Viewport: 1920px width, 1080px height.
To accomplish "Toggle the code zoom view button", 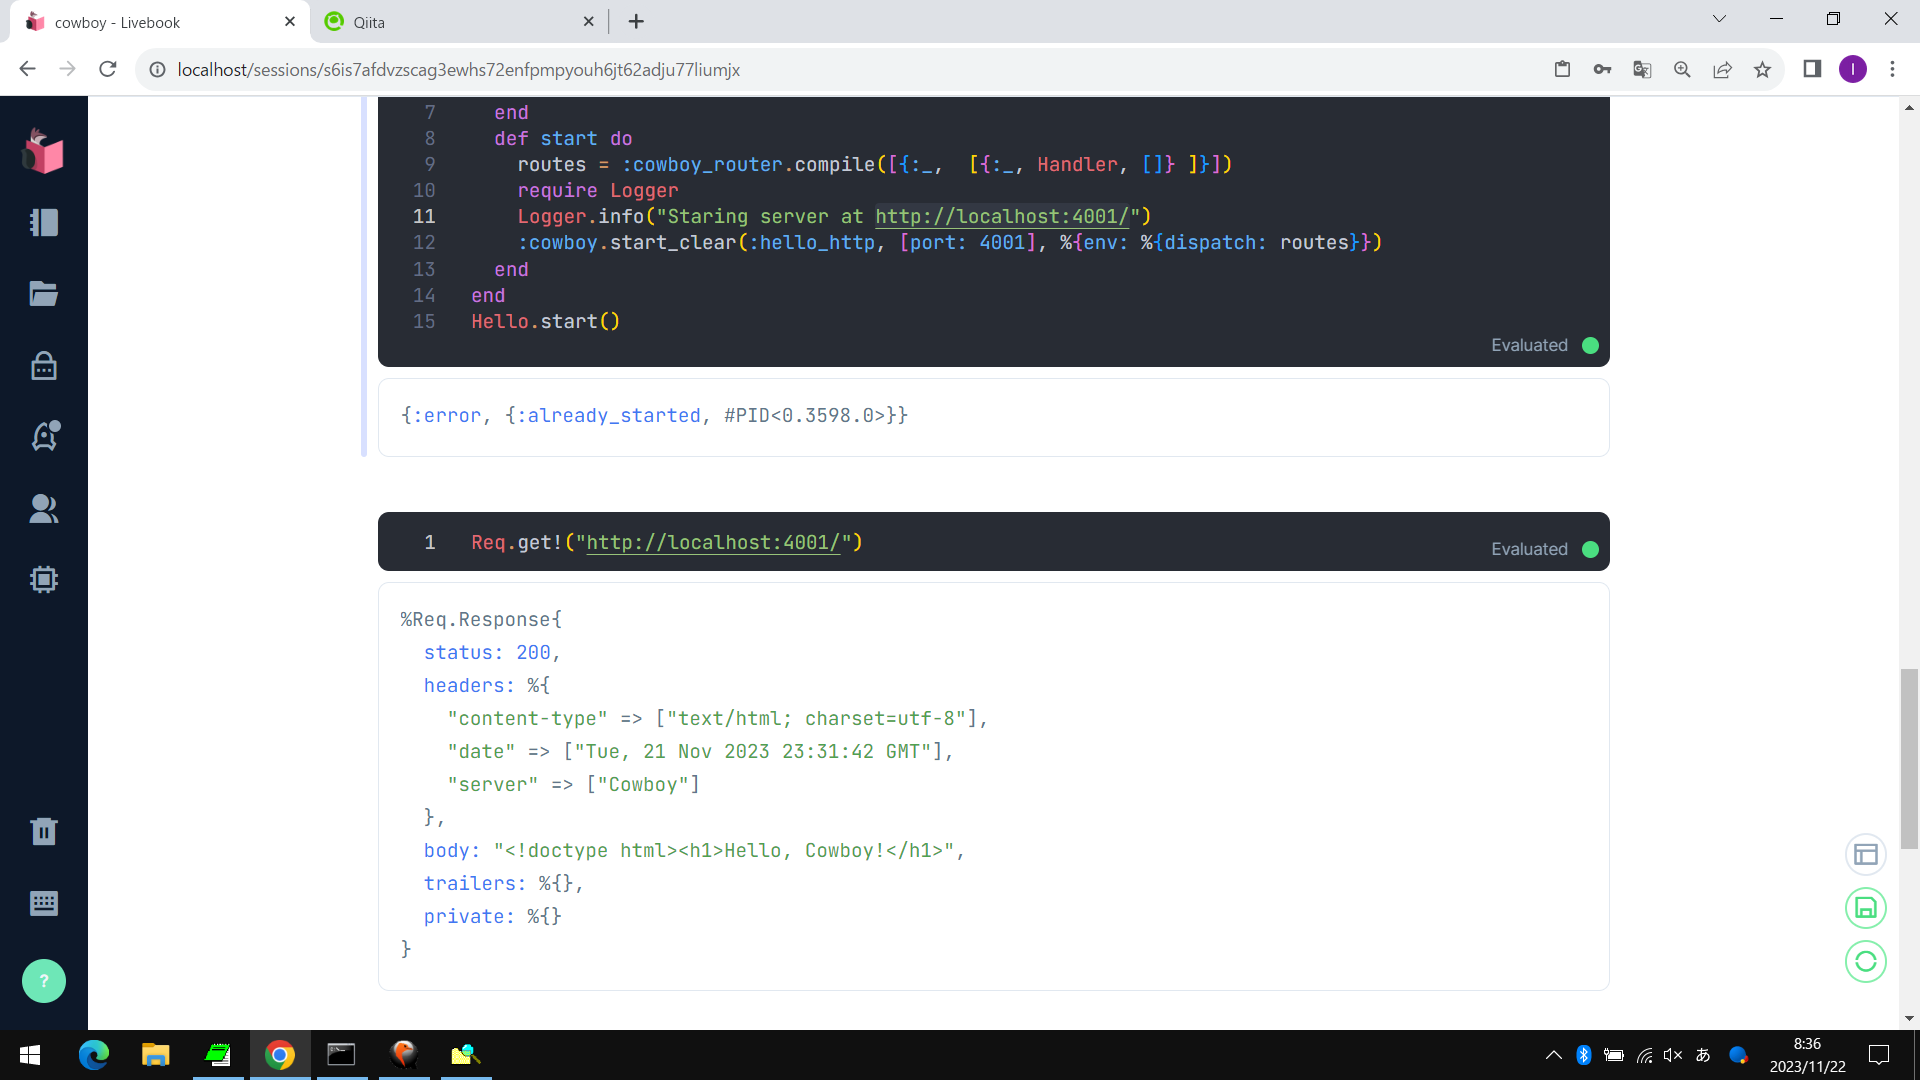I will point(1865,855).
